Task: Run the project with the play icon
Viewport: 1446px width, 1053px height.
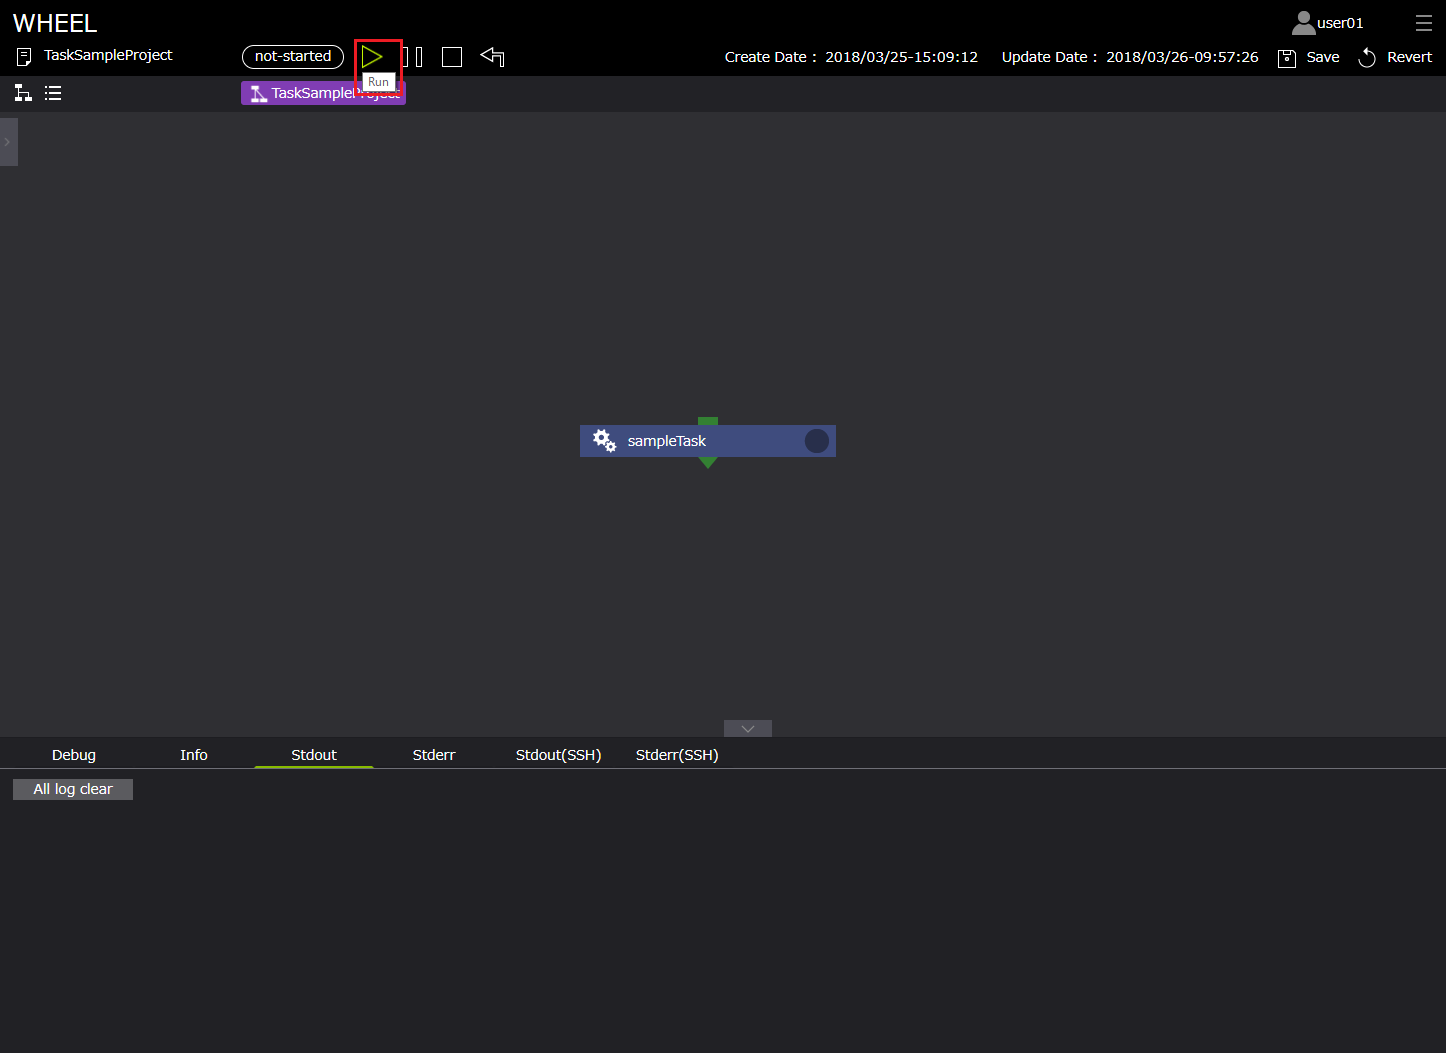Action: point(372,56)
